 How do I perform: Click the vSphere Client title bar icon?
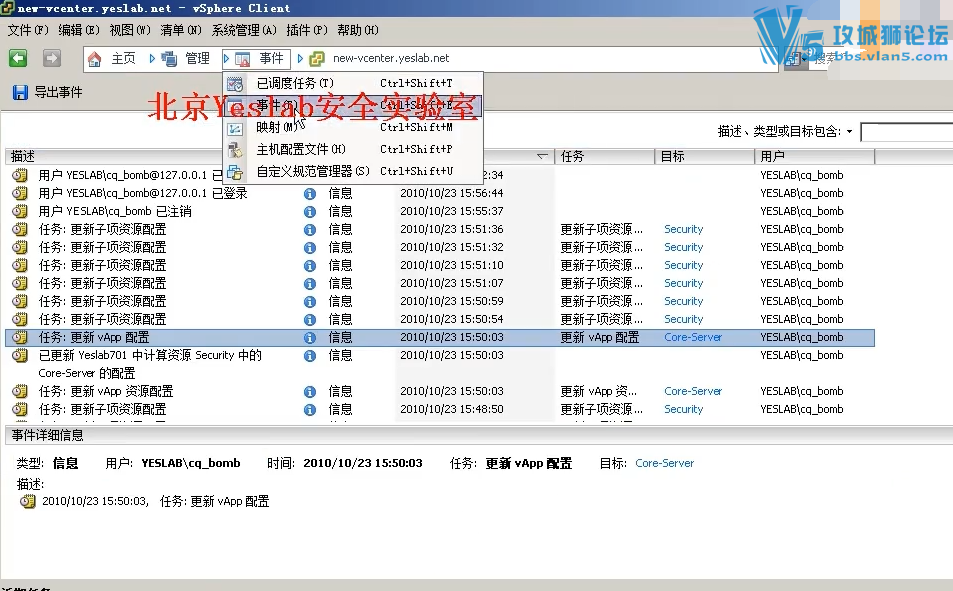click(x=7, y=8)
